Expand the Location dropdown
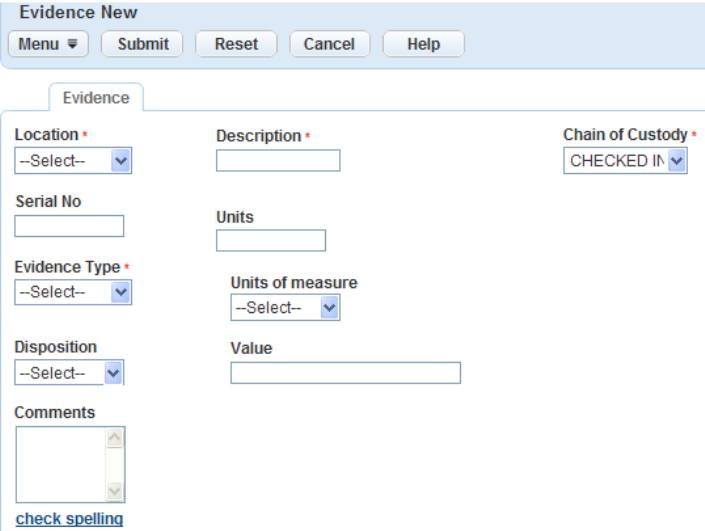 coord(73,161)
